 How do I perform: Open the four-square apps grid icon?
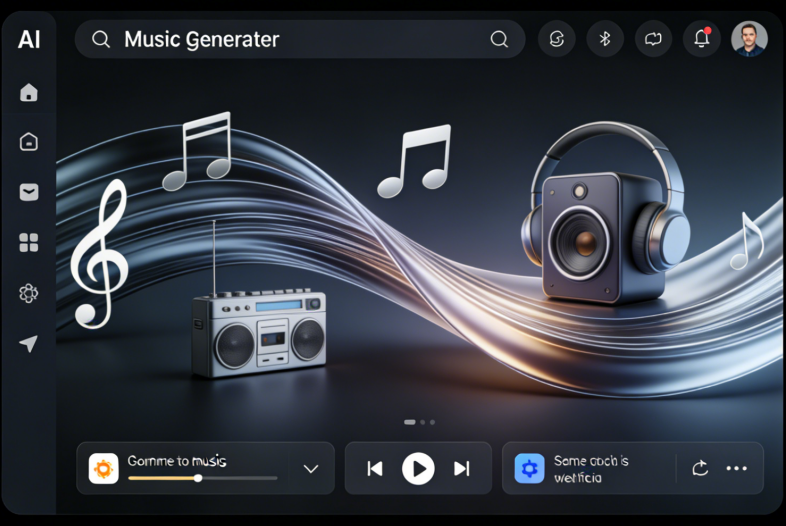point(29,243)
